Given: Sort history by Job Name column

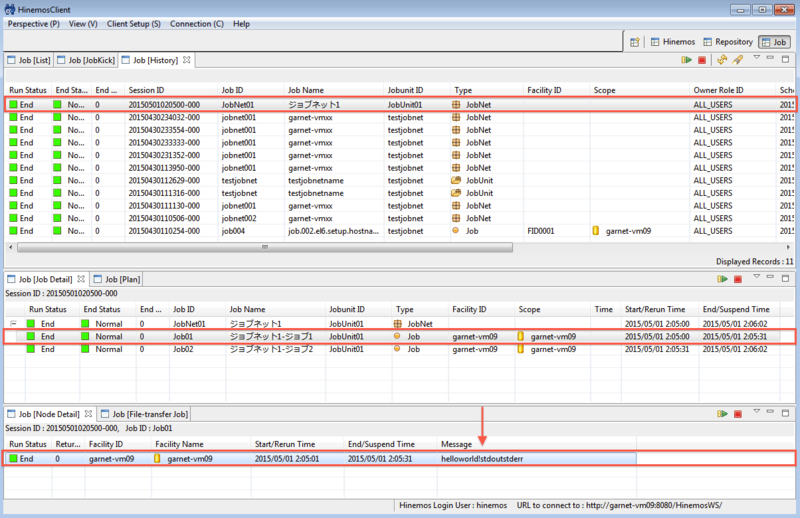Looking at the screenshot, I should coord(334,90).
